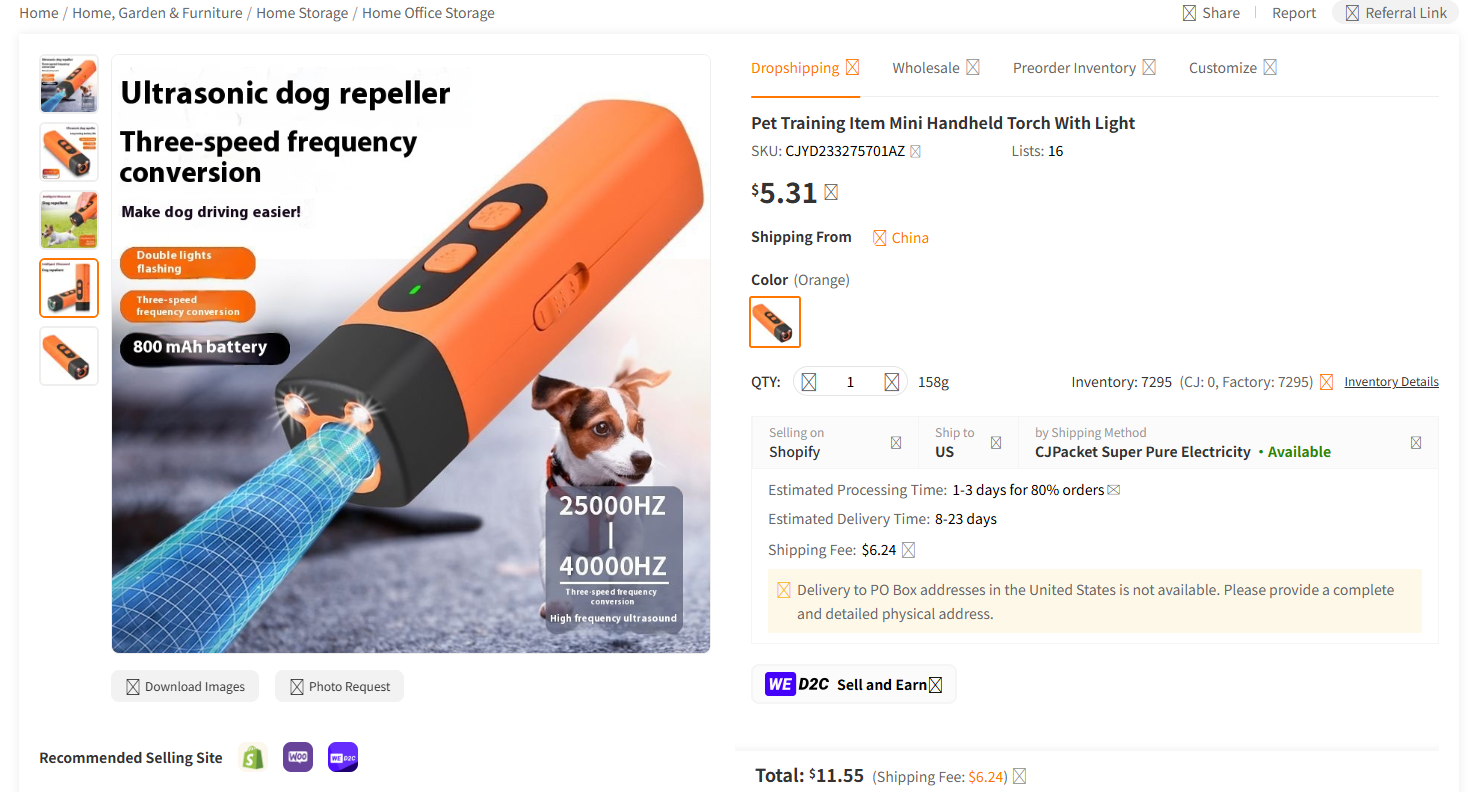The height and width of the screenshot is (792, 1483).
Task: Click the Shopify recommended selling site icon
Action: pyautogui.click(x=254, y=757)
